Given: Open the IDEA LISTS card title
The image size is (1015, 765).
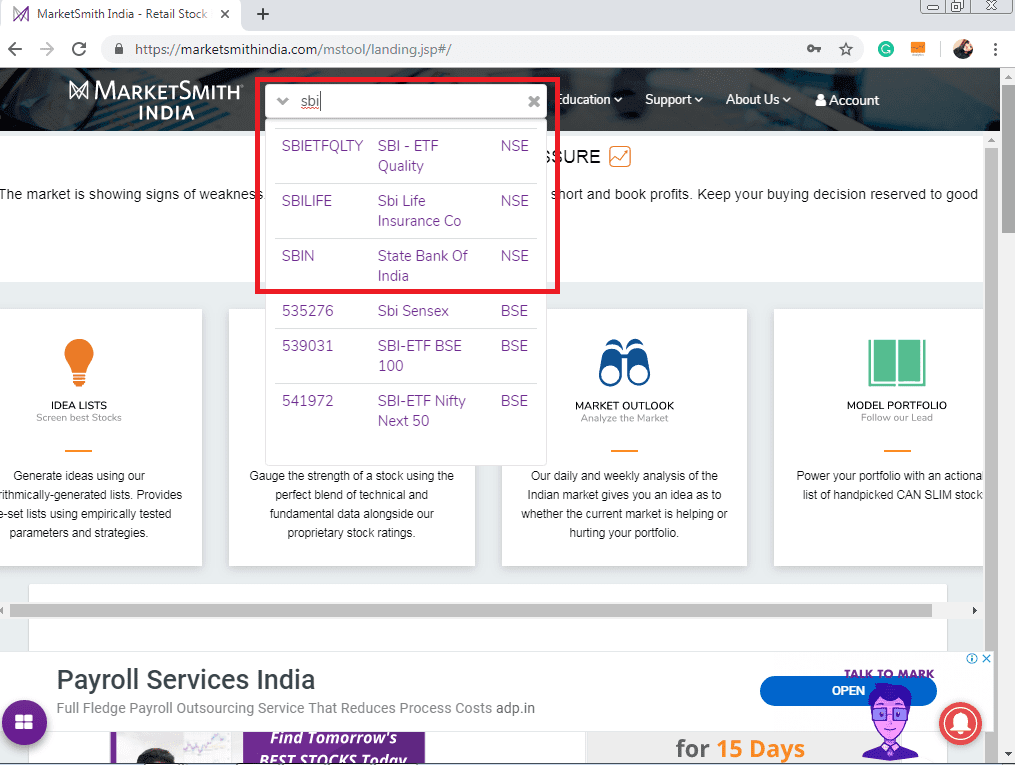Looking at the screenshot, I should coord(79,405).
